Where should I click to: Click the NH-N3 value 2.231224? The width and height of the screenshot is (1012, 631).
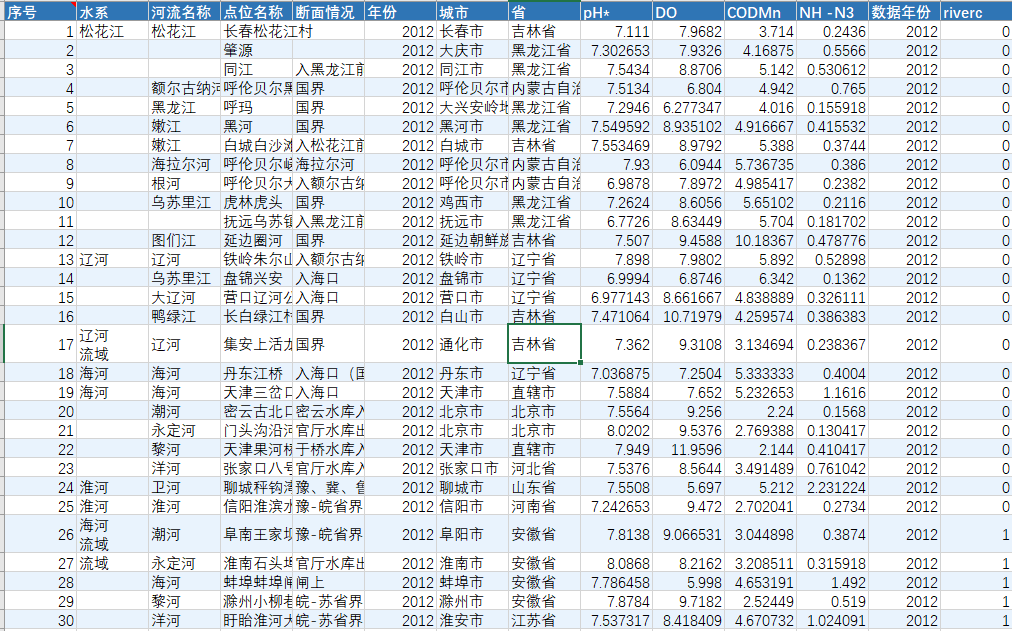832,487
